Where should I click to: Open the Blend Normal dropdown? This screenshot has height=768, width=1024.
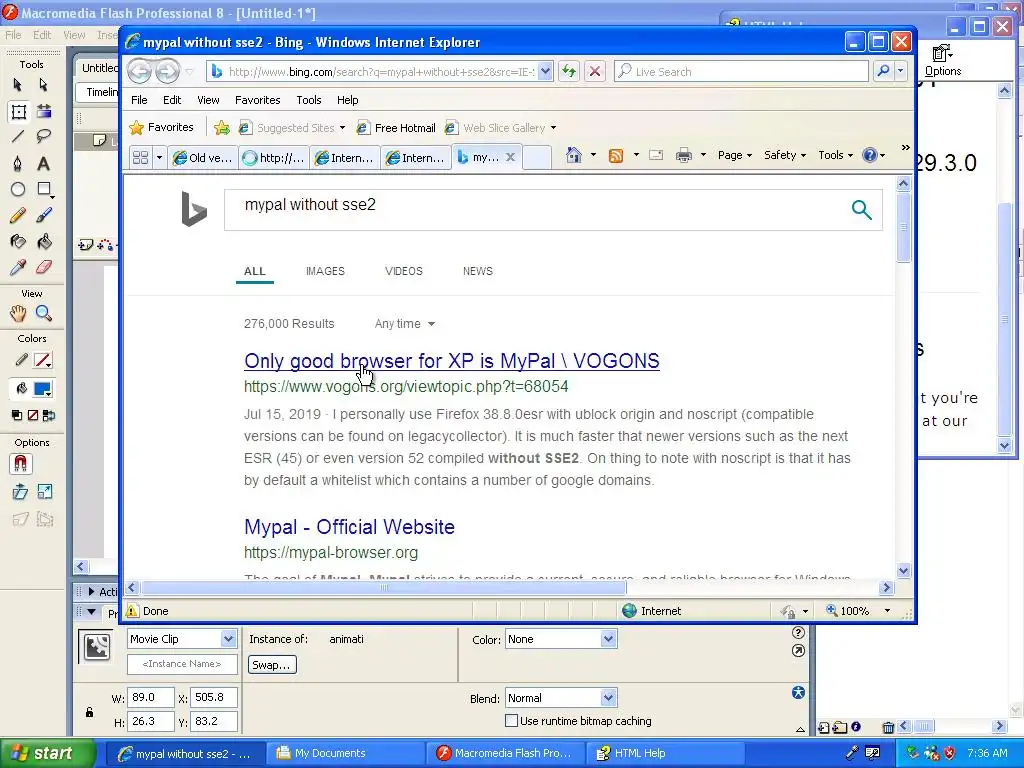coord(608,697)
